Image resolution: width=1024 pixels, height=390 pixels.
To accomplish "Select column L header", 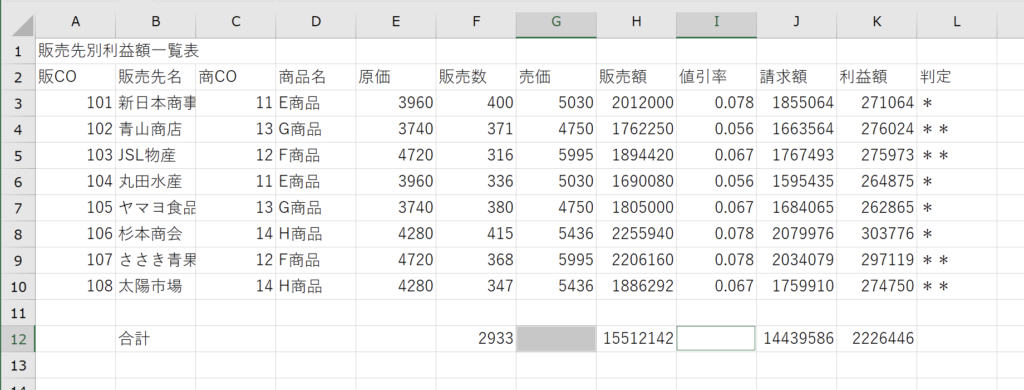I will pos(957,22).
